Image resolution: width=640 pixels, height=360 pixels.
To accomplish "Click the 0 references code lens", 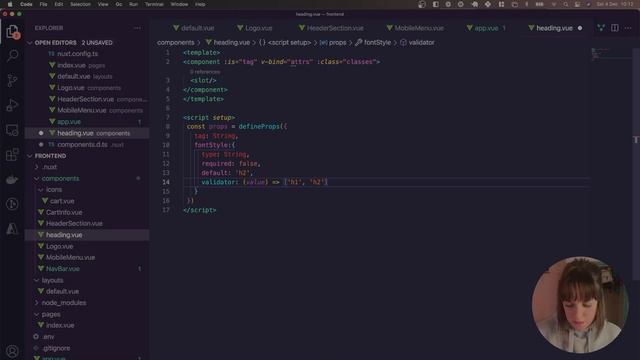I will coord(205,72).
